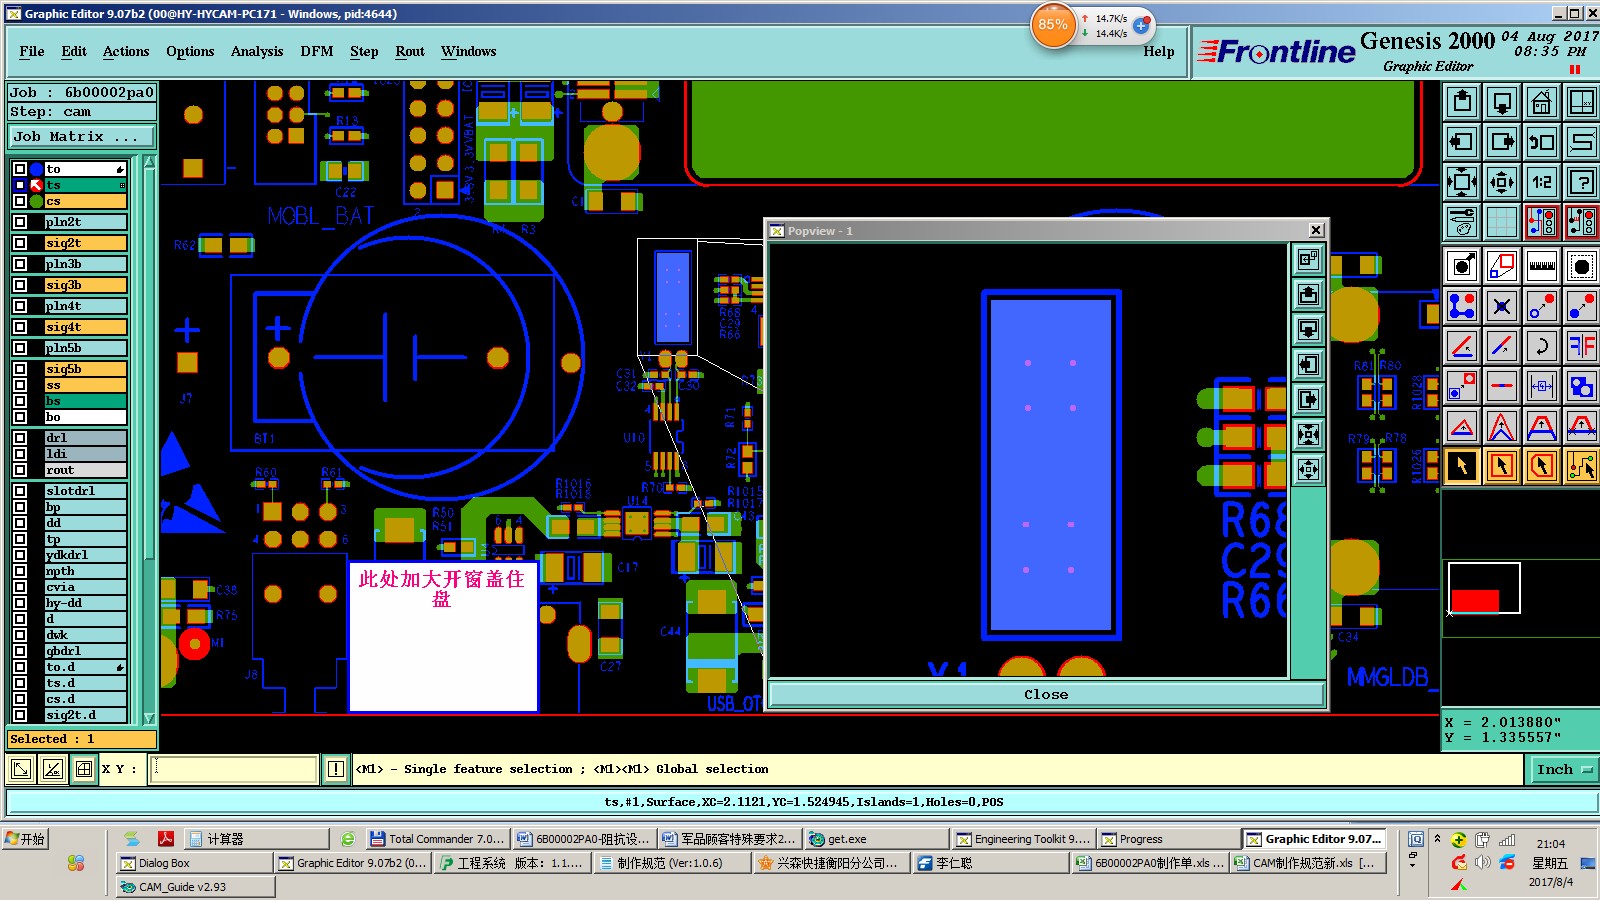
Task: Open the Inch units selector
Action: coord(1563,770)
